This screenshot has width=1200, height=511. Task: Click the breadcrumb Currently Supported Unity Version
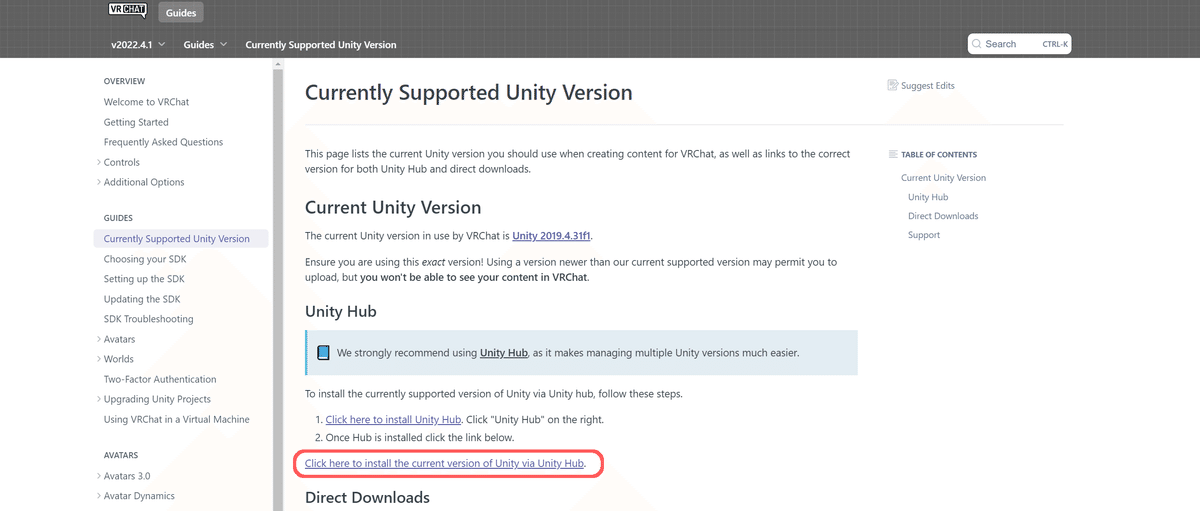(321, 44)
